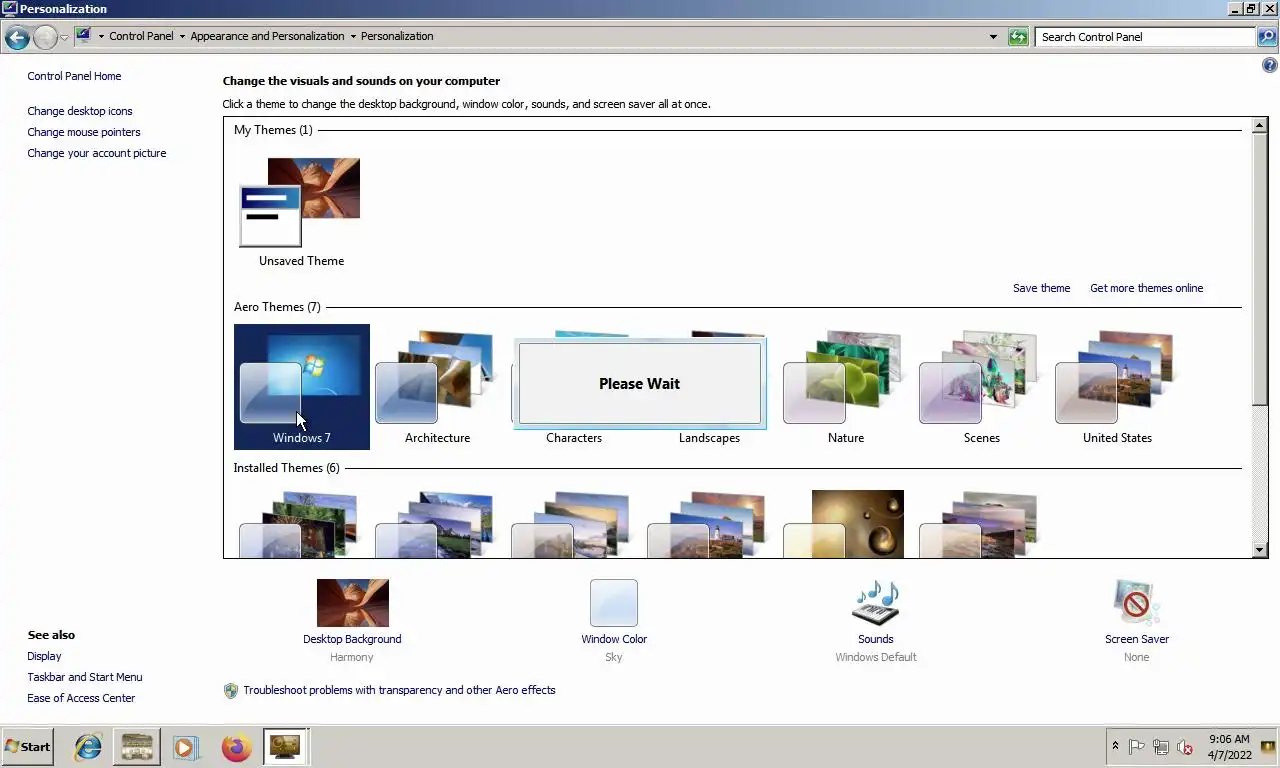This screenshot has width=1280, height=768.
Task: Expand dropdown arrow before Control Panel breadcrumb
Action: pos(101,37)
